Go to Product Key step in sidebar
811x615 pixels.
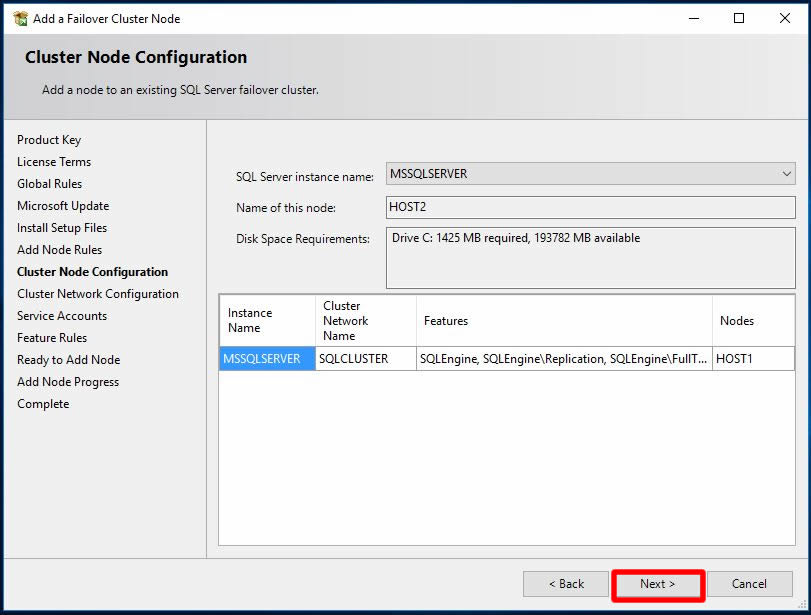pyautogui.click(x=49, y=140)
